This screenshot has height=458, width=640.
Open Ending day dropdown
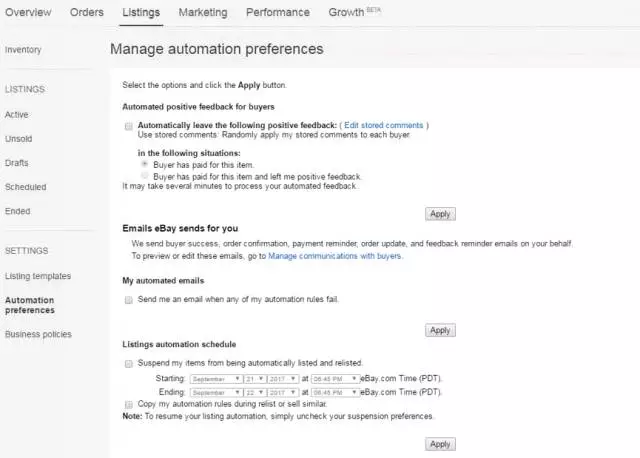pyautogui.click(x=255, y=393)
